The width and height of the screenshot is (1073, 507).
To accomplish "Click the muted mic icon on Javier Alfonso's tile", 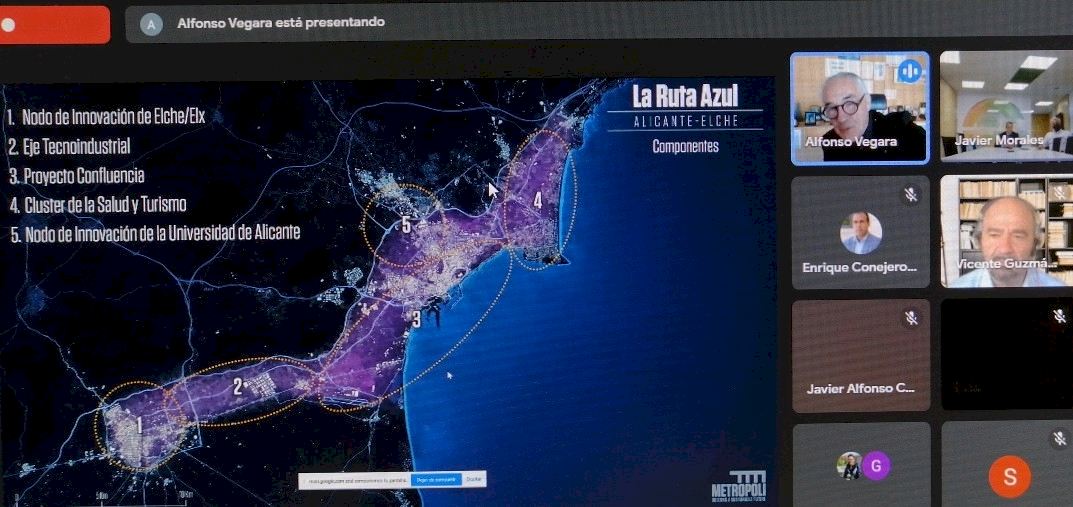I will click(910, 318).
